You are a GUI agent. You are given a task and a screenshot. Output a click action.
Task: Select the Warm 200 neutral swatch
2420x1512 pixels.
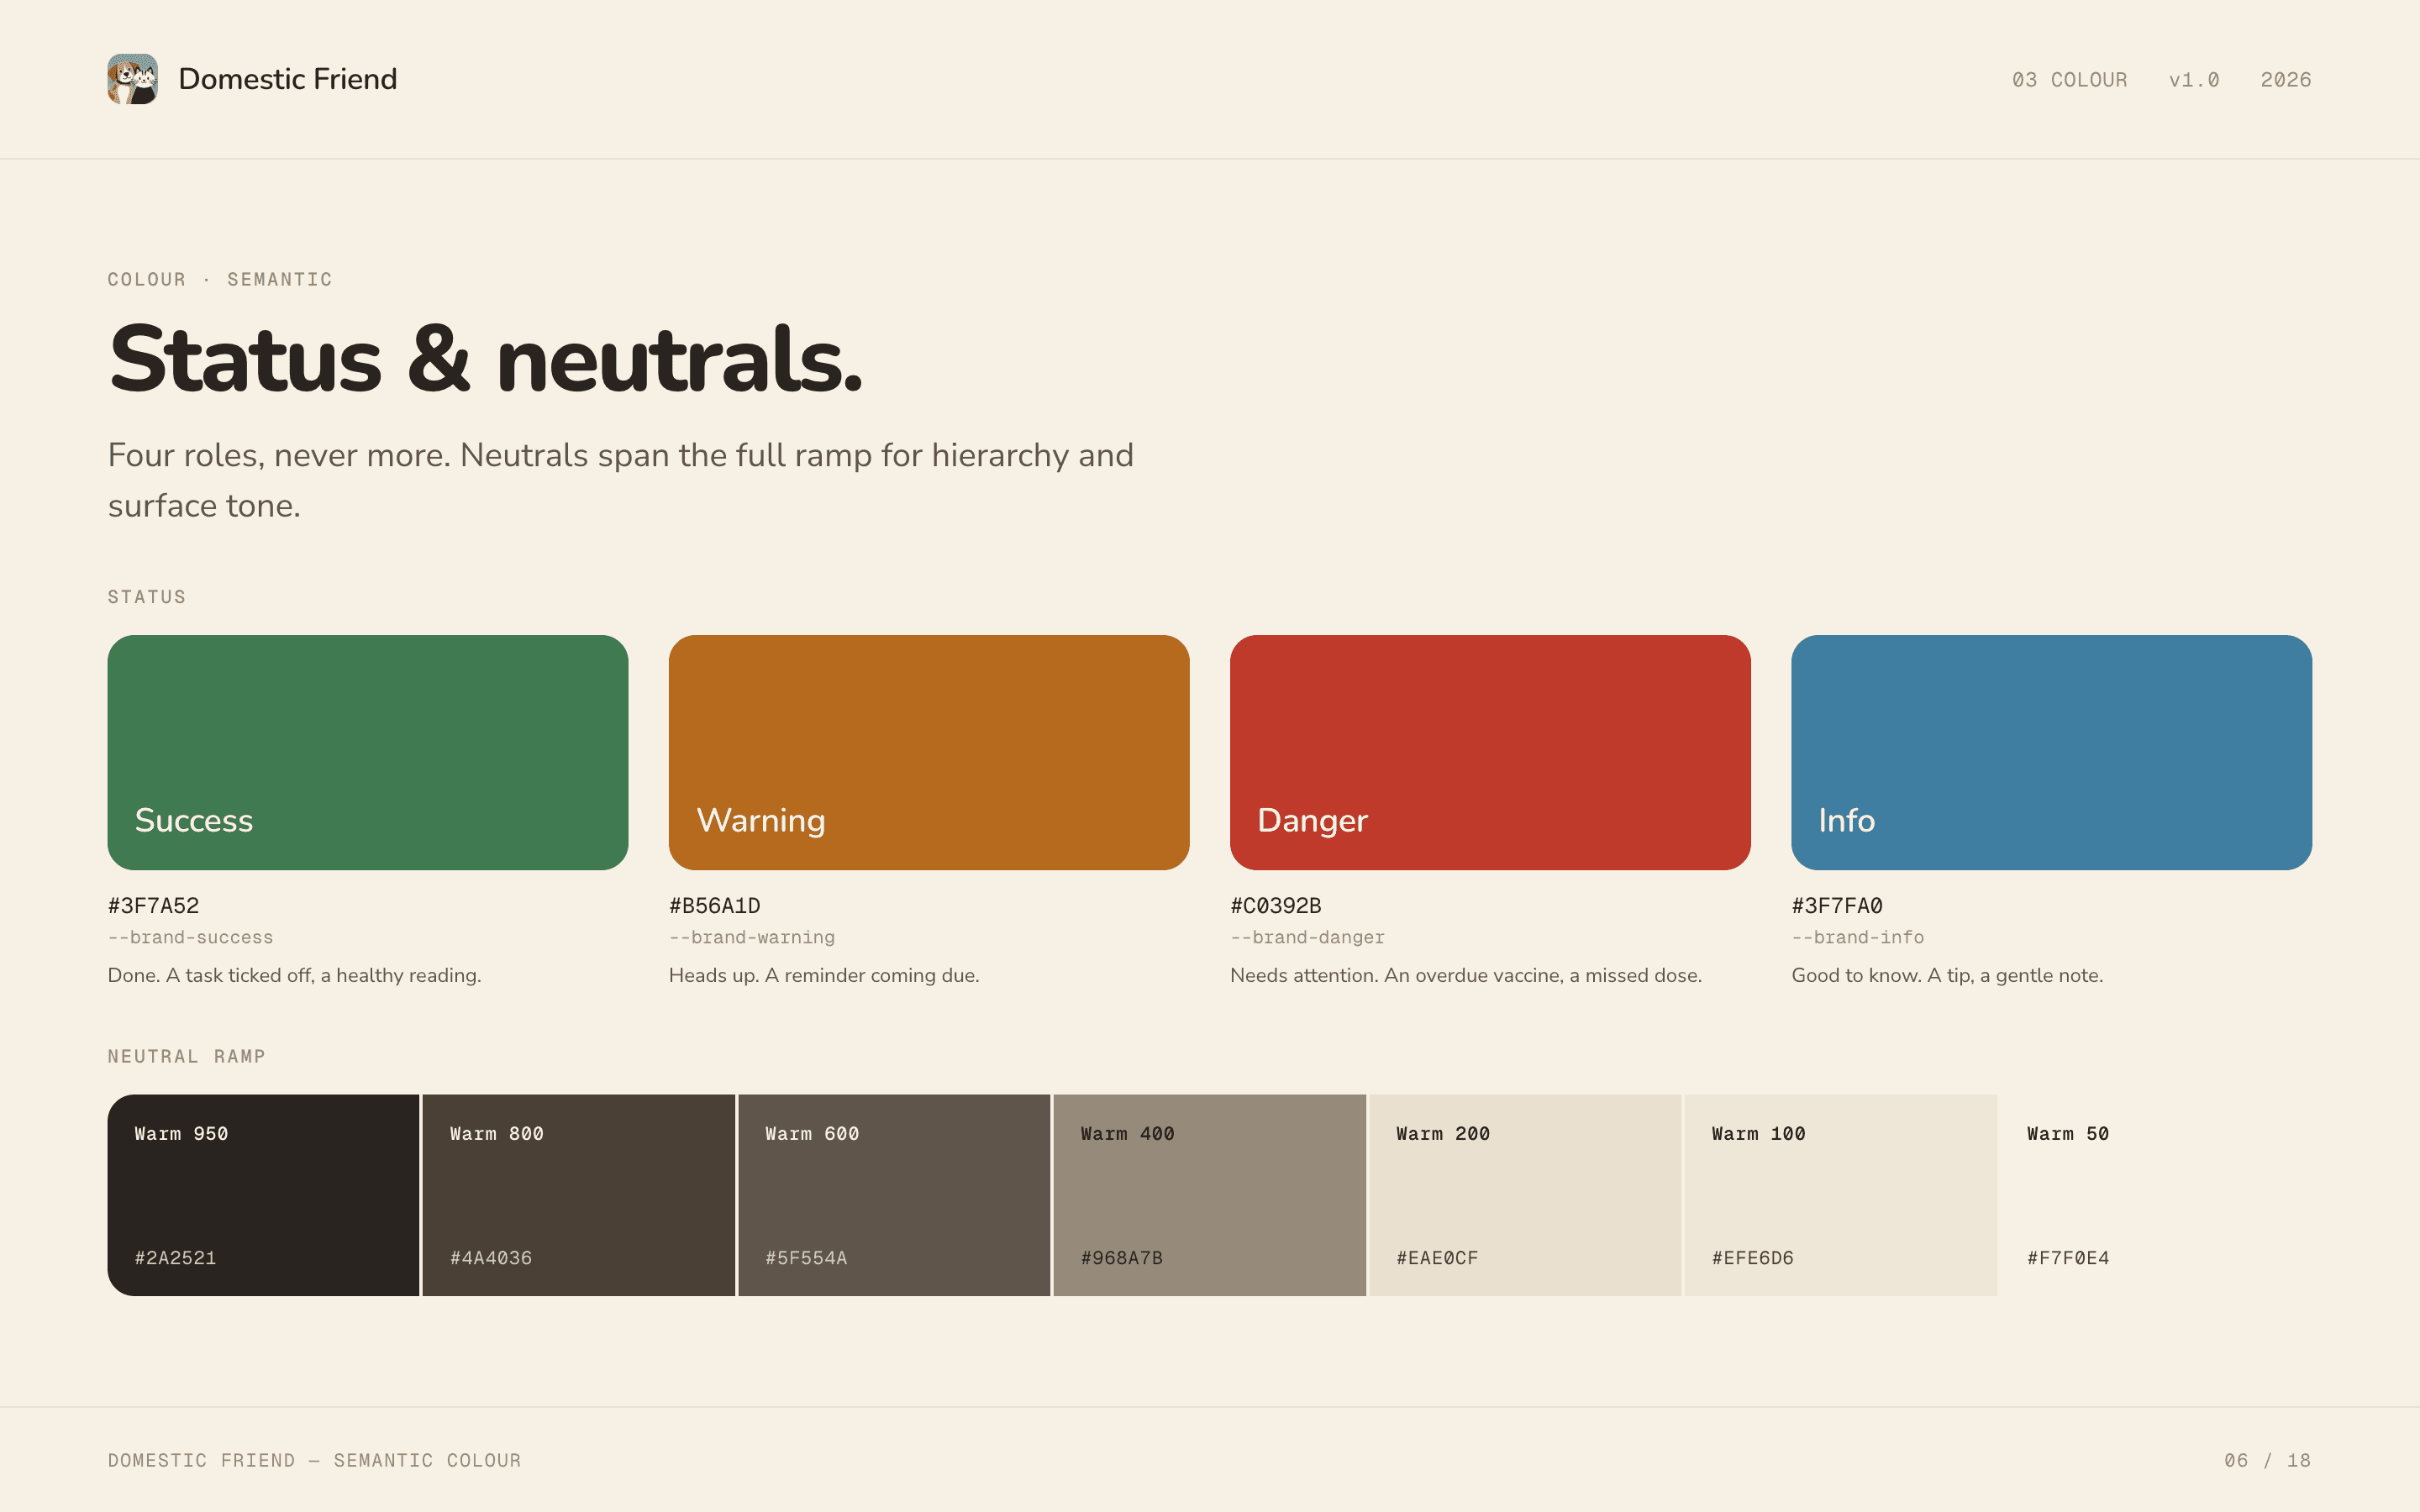tap(1525, 1195)
